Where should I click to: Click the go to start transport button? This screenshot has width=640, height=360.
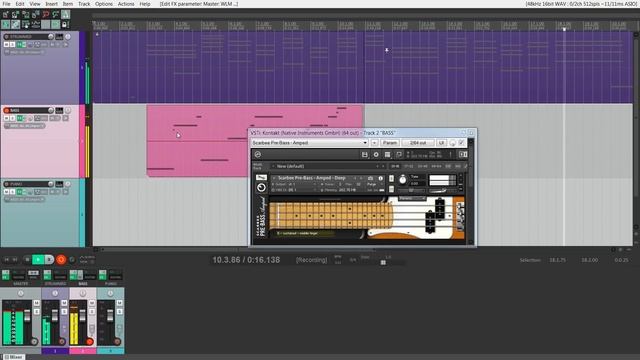[6, 260]
